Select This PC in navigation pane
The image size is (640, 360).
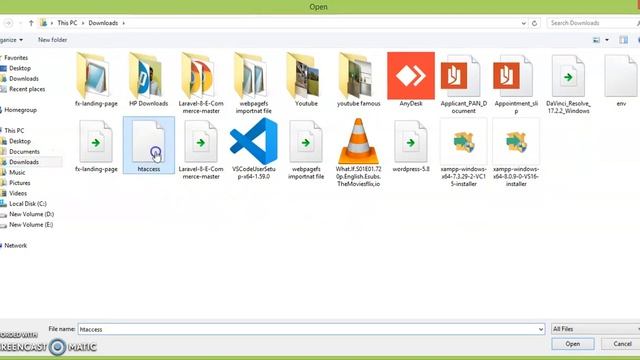coord(14,131)
